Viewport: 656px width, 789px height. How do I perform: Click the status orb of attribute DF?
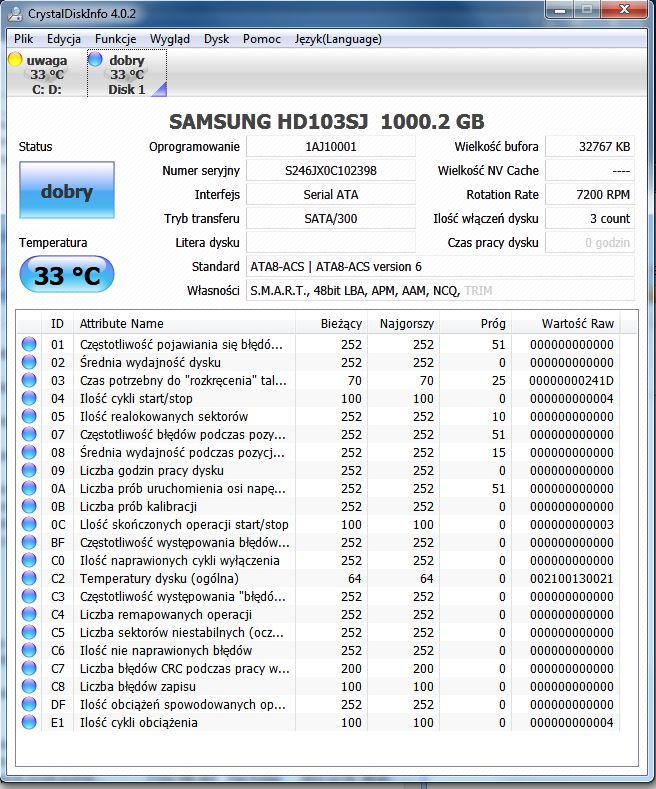(x=29, y=704)
